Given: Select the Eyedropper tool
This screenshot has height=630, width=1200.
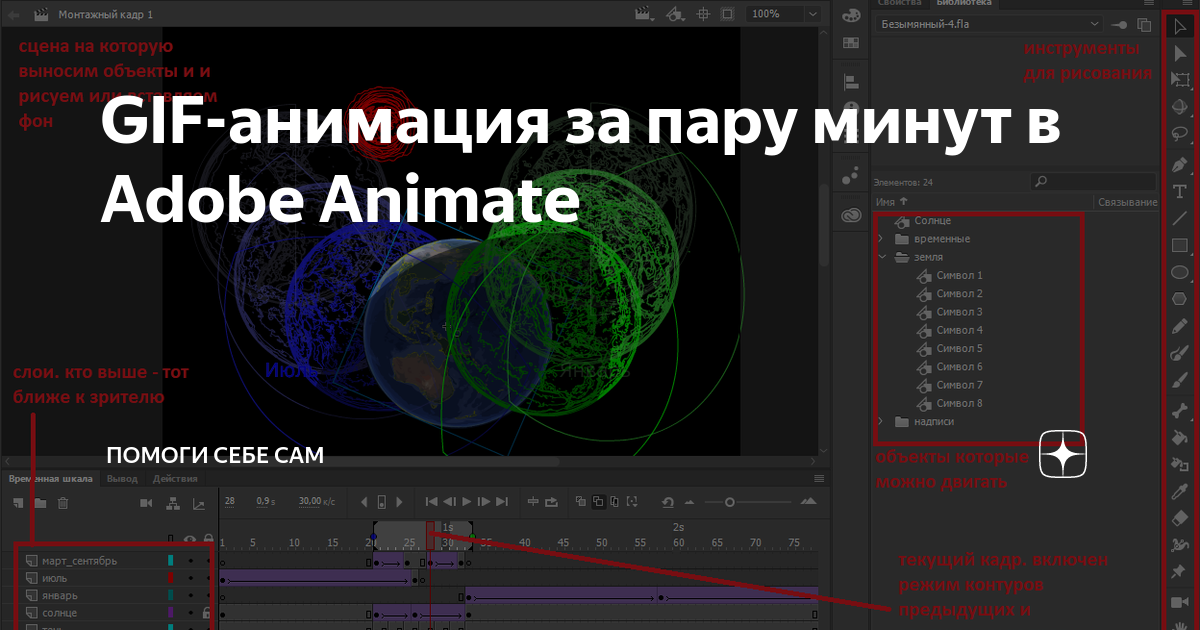Looking at the screenshot, I should 1179,491.
